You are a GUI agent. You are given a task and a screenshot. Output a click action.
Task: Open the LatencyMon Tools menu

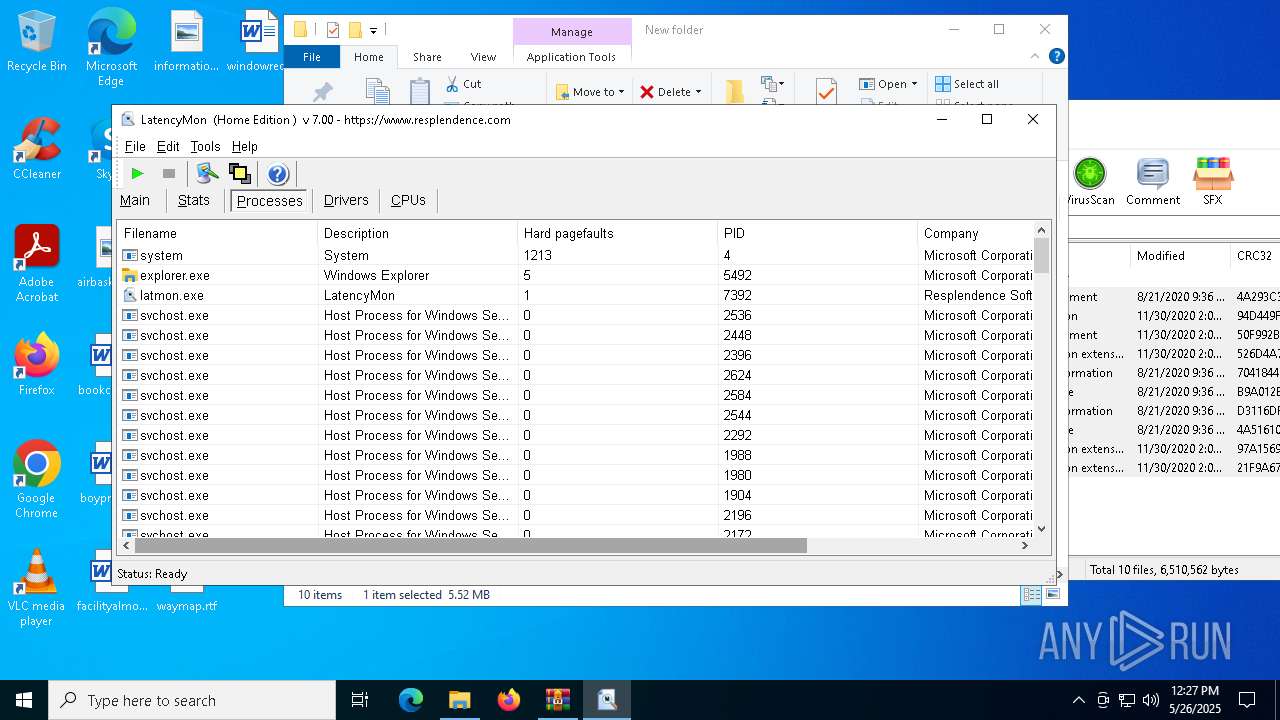coord(205,146)
